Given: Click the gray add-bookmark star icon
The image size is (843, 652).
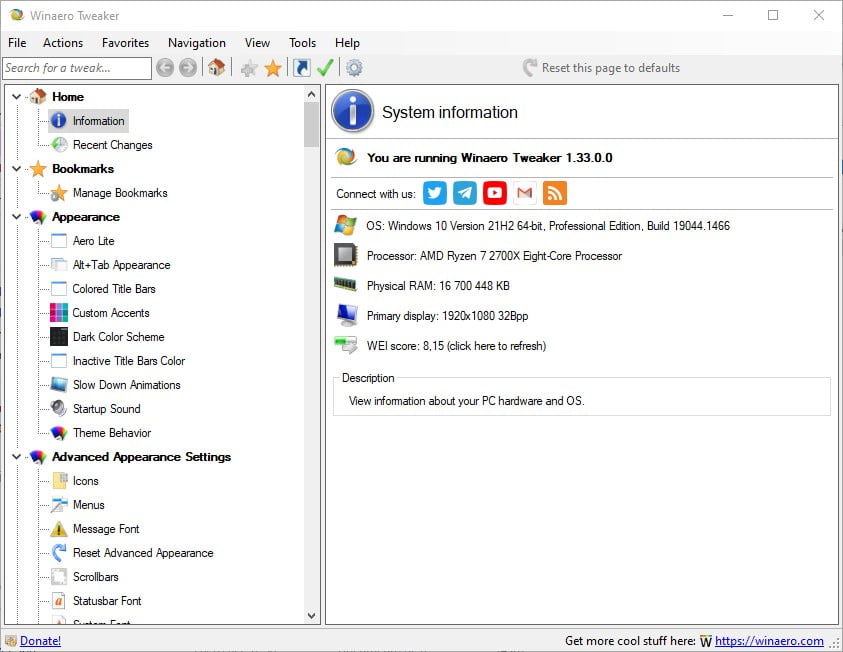Looking at the screenshot, I should click(248, 68).
